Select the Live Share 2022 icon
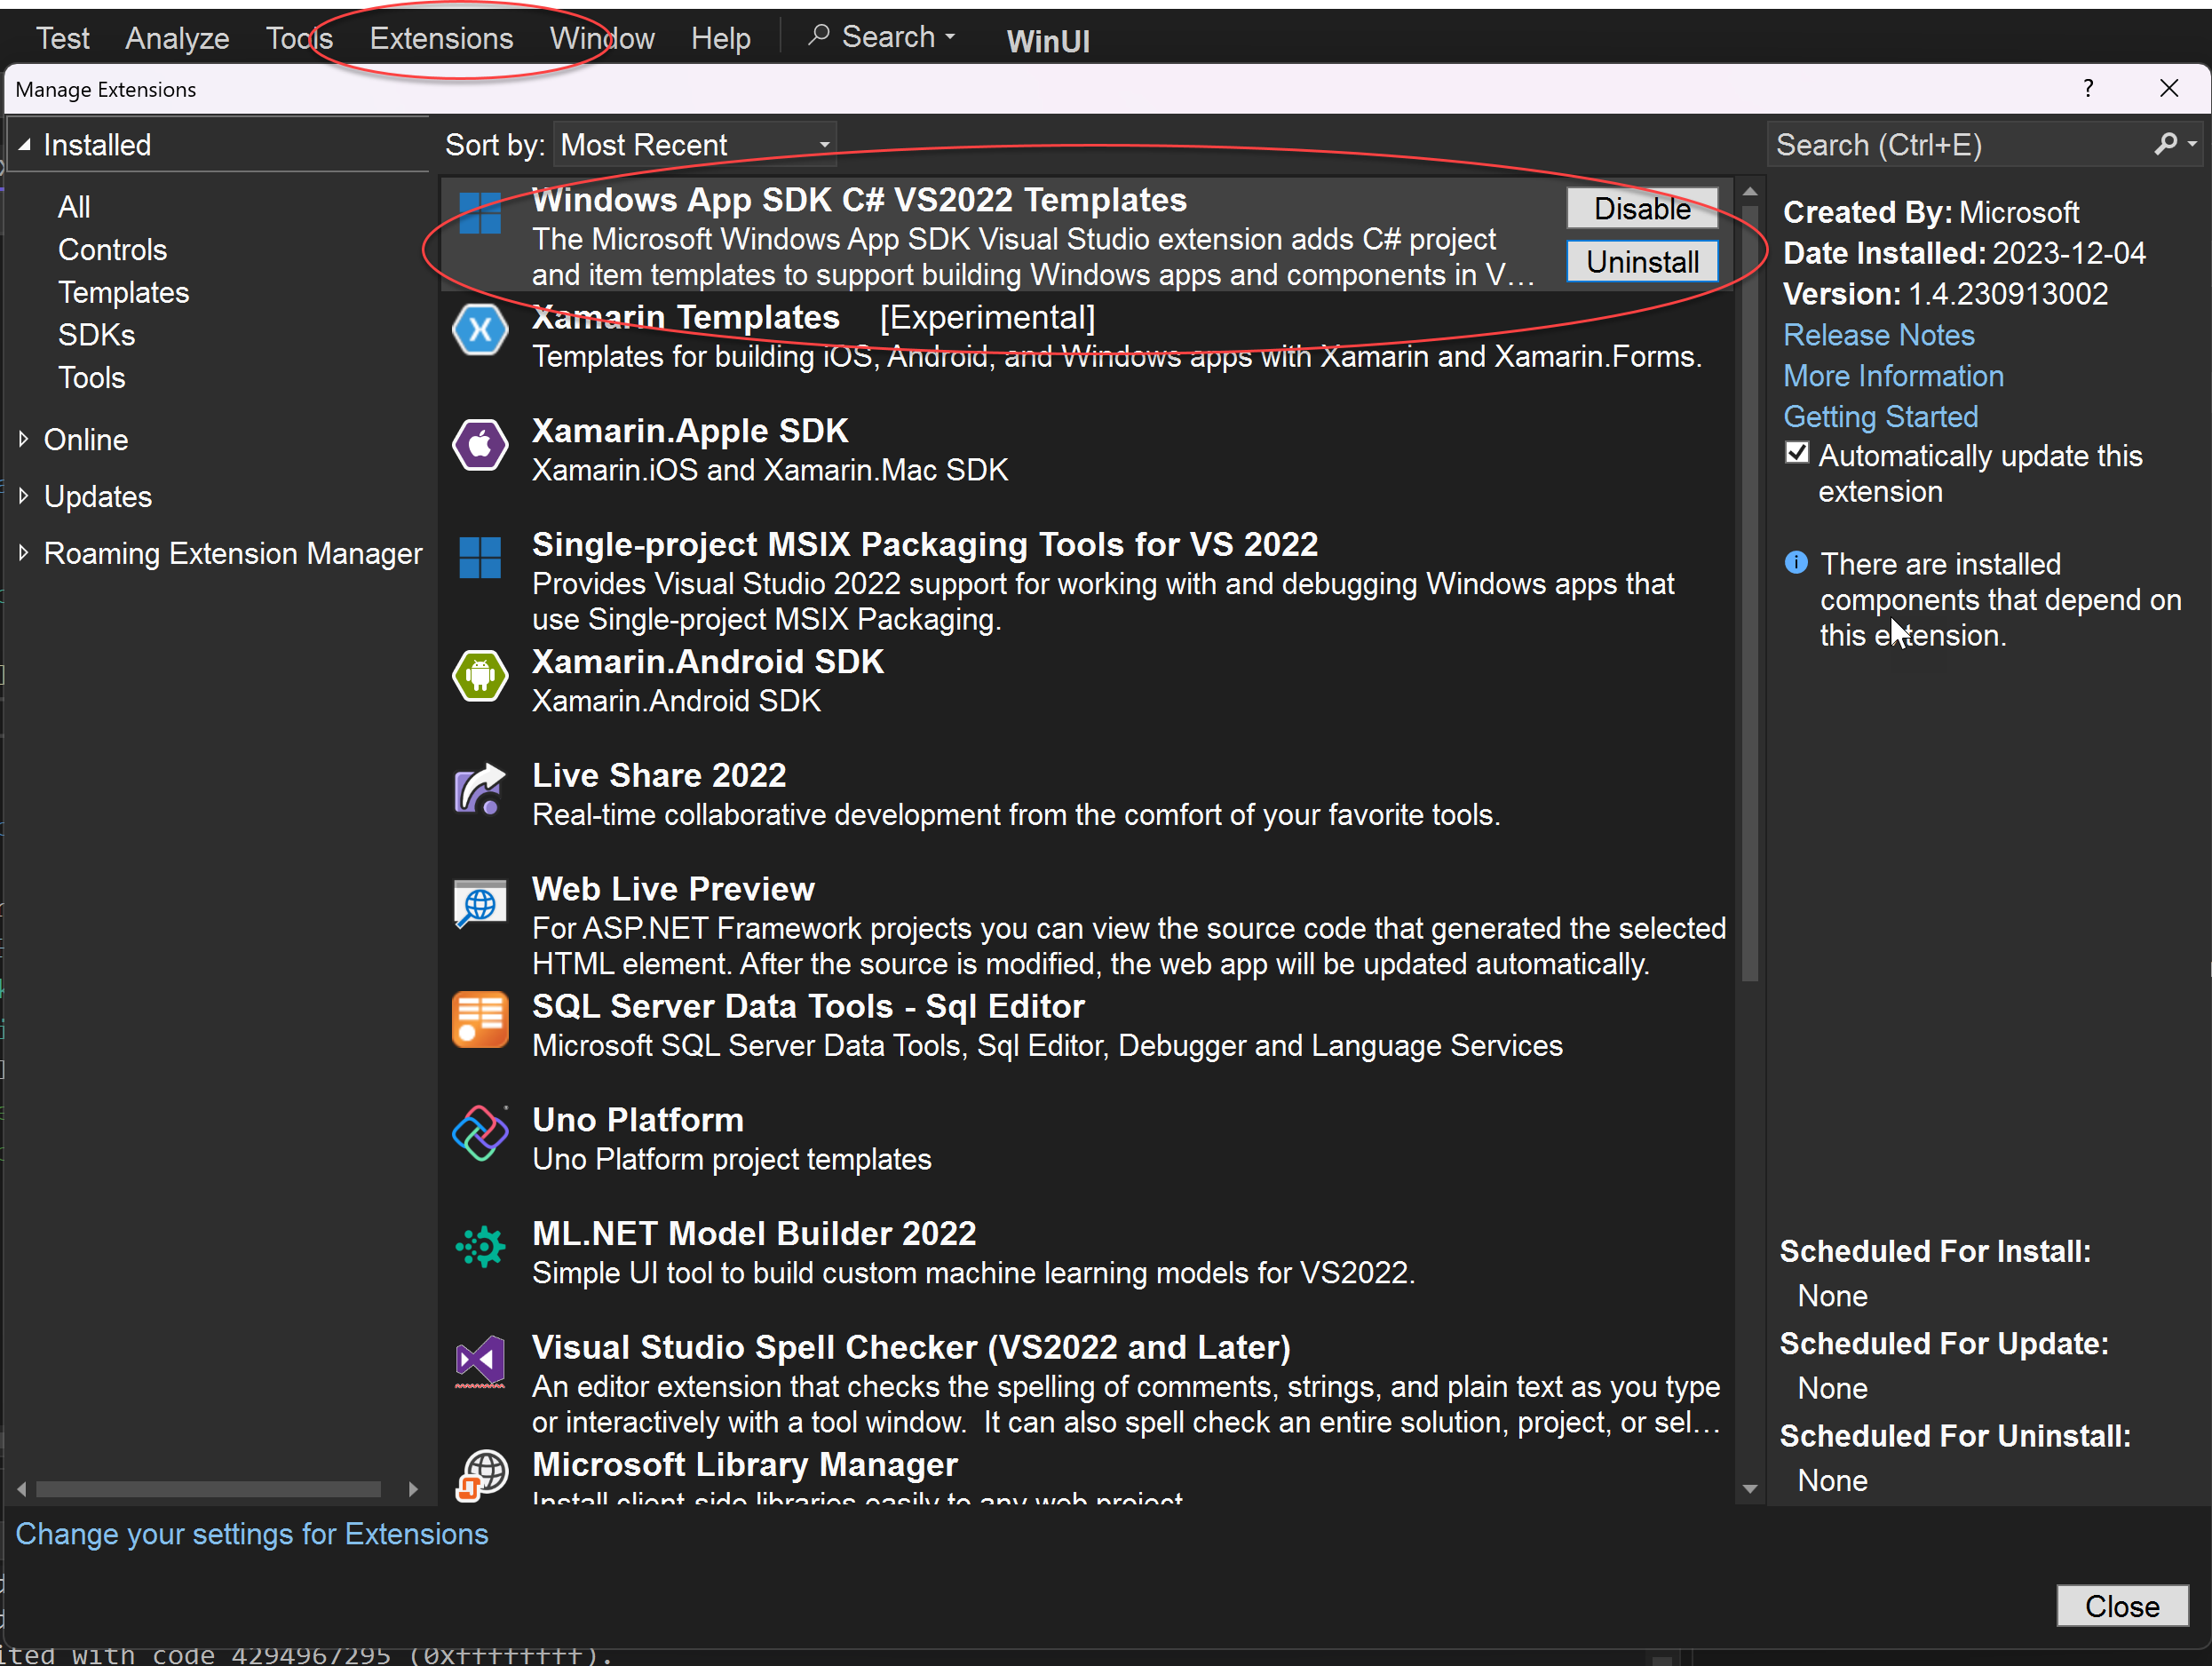2212x1666 pixels. (x=480, y=789)
